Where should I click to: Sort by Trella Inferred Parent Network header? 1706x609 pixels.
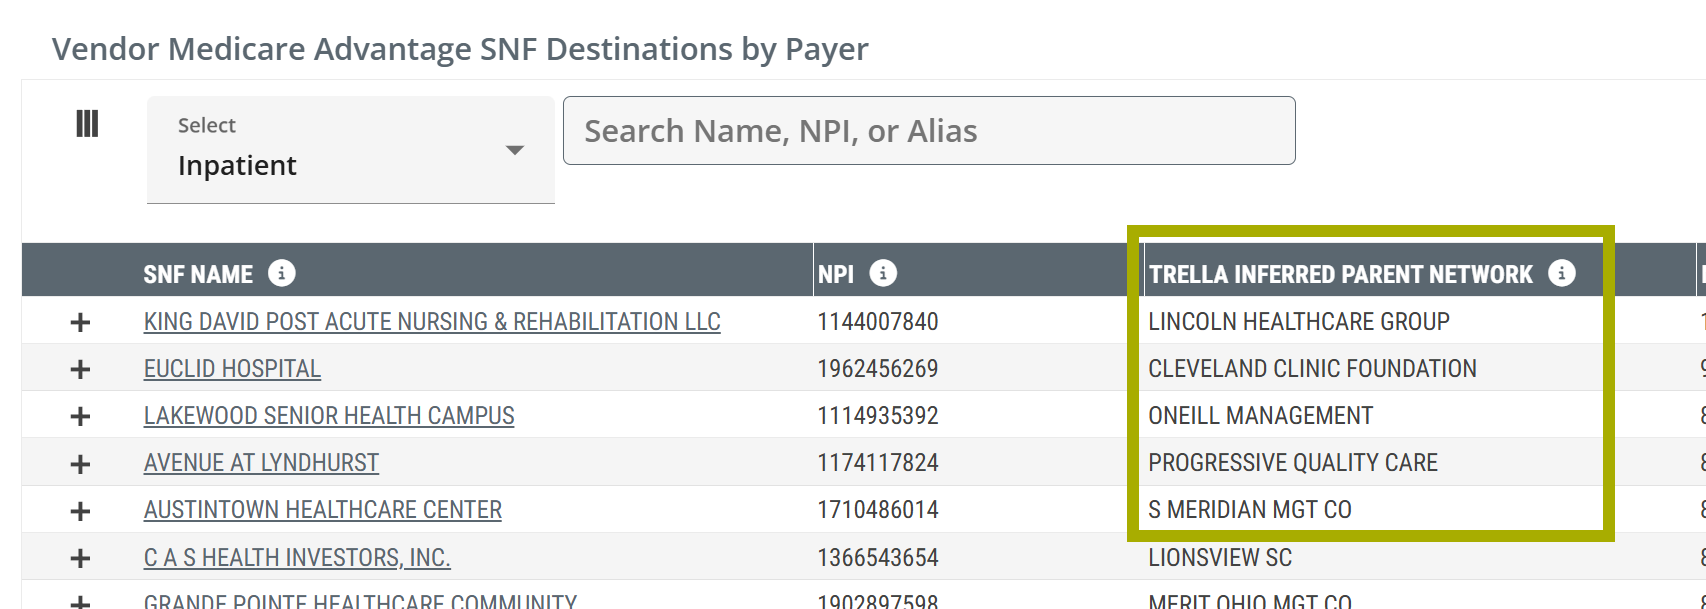pyautogui.click(x=1340, y=274)
